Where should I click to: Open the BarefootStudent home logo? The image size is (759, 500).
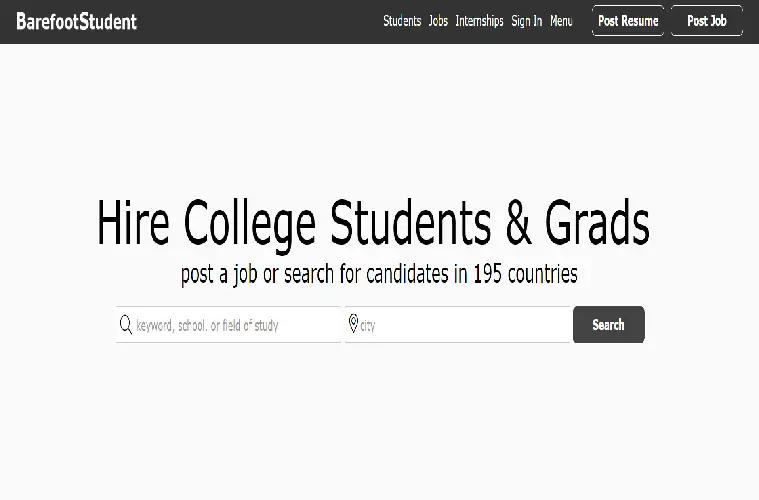(76, 21)
